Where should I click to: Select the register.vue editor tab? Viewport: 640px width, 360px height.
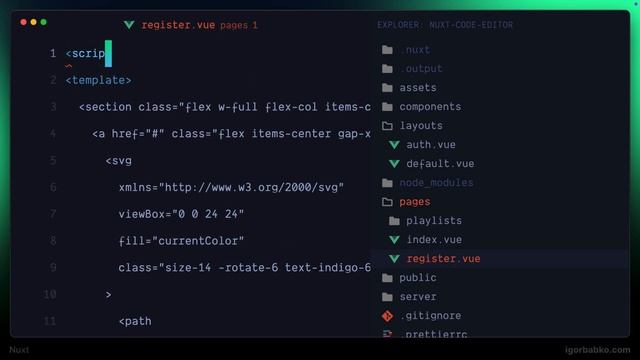click(190, 25)
